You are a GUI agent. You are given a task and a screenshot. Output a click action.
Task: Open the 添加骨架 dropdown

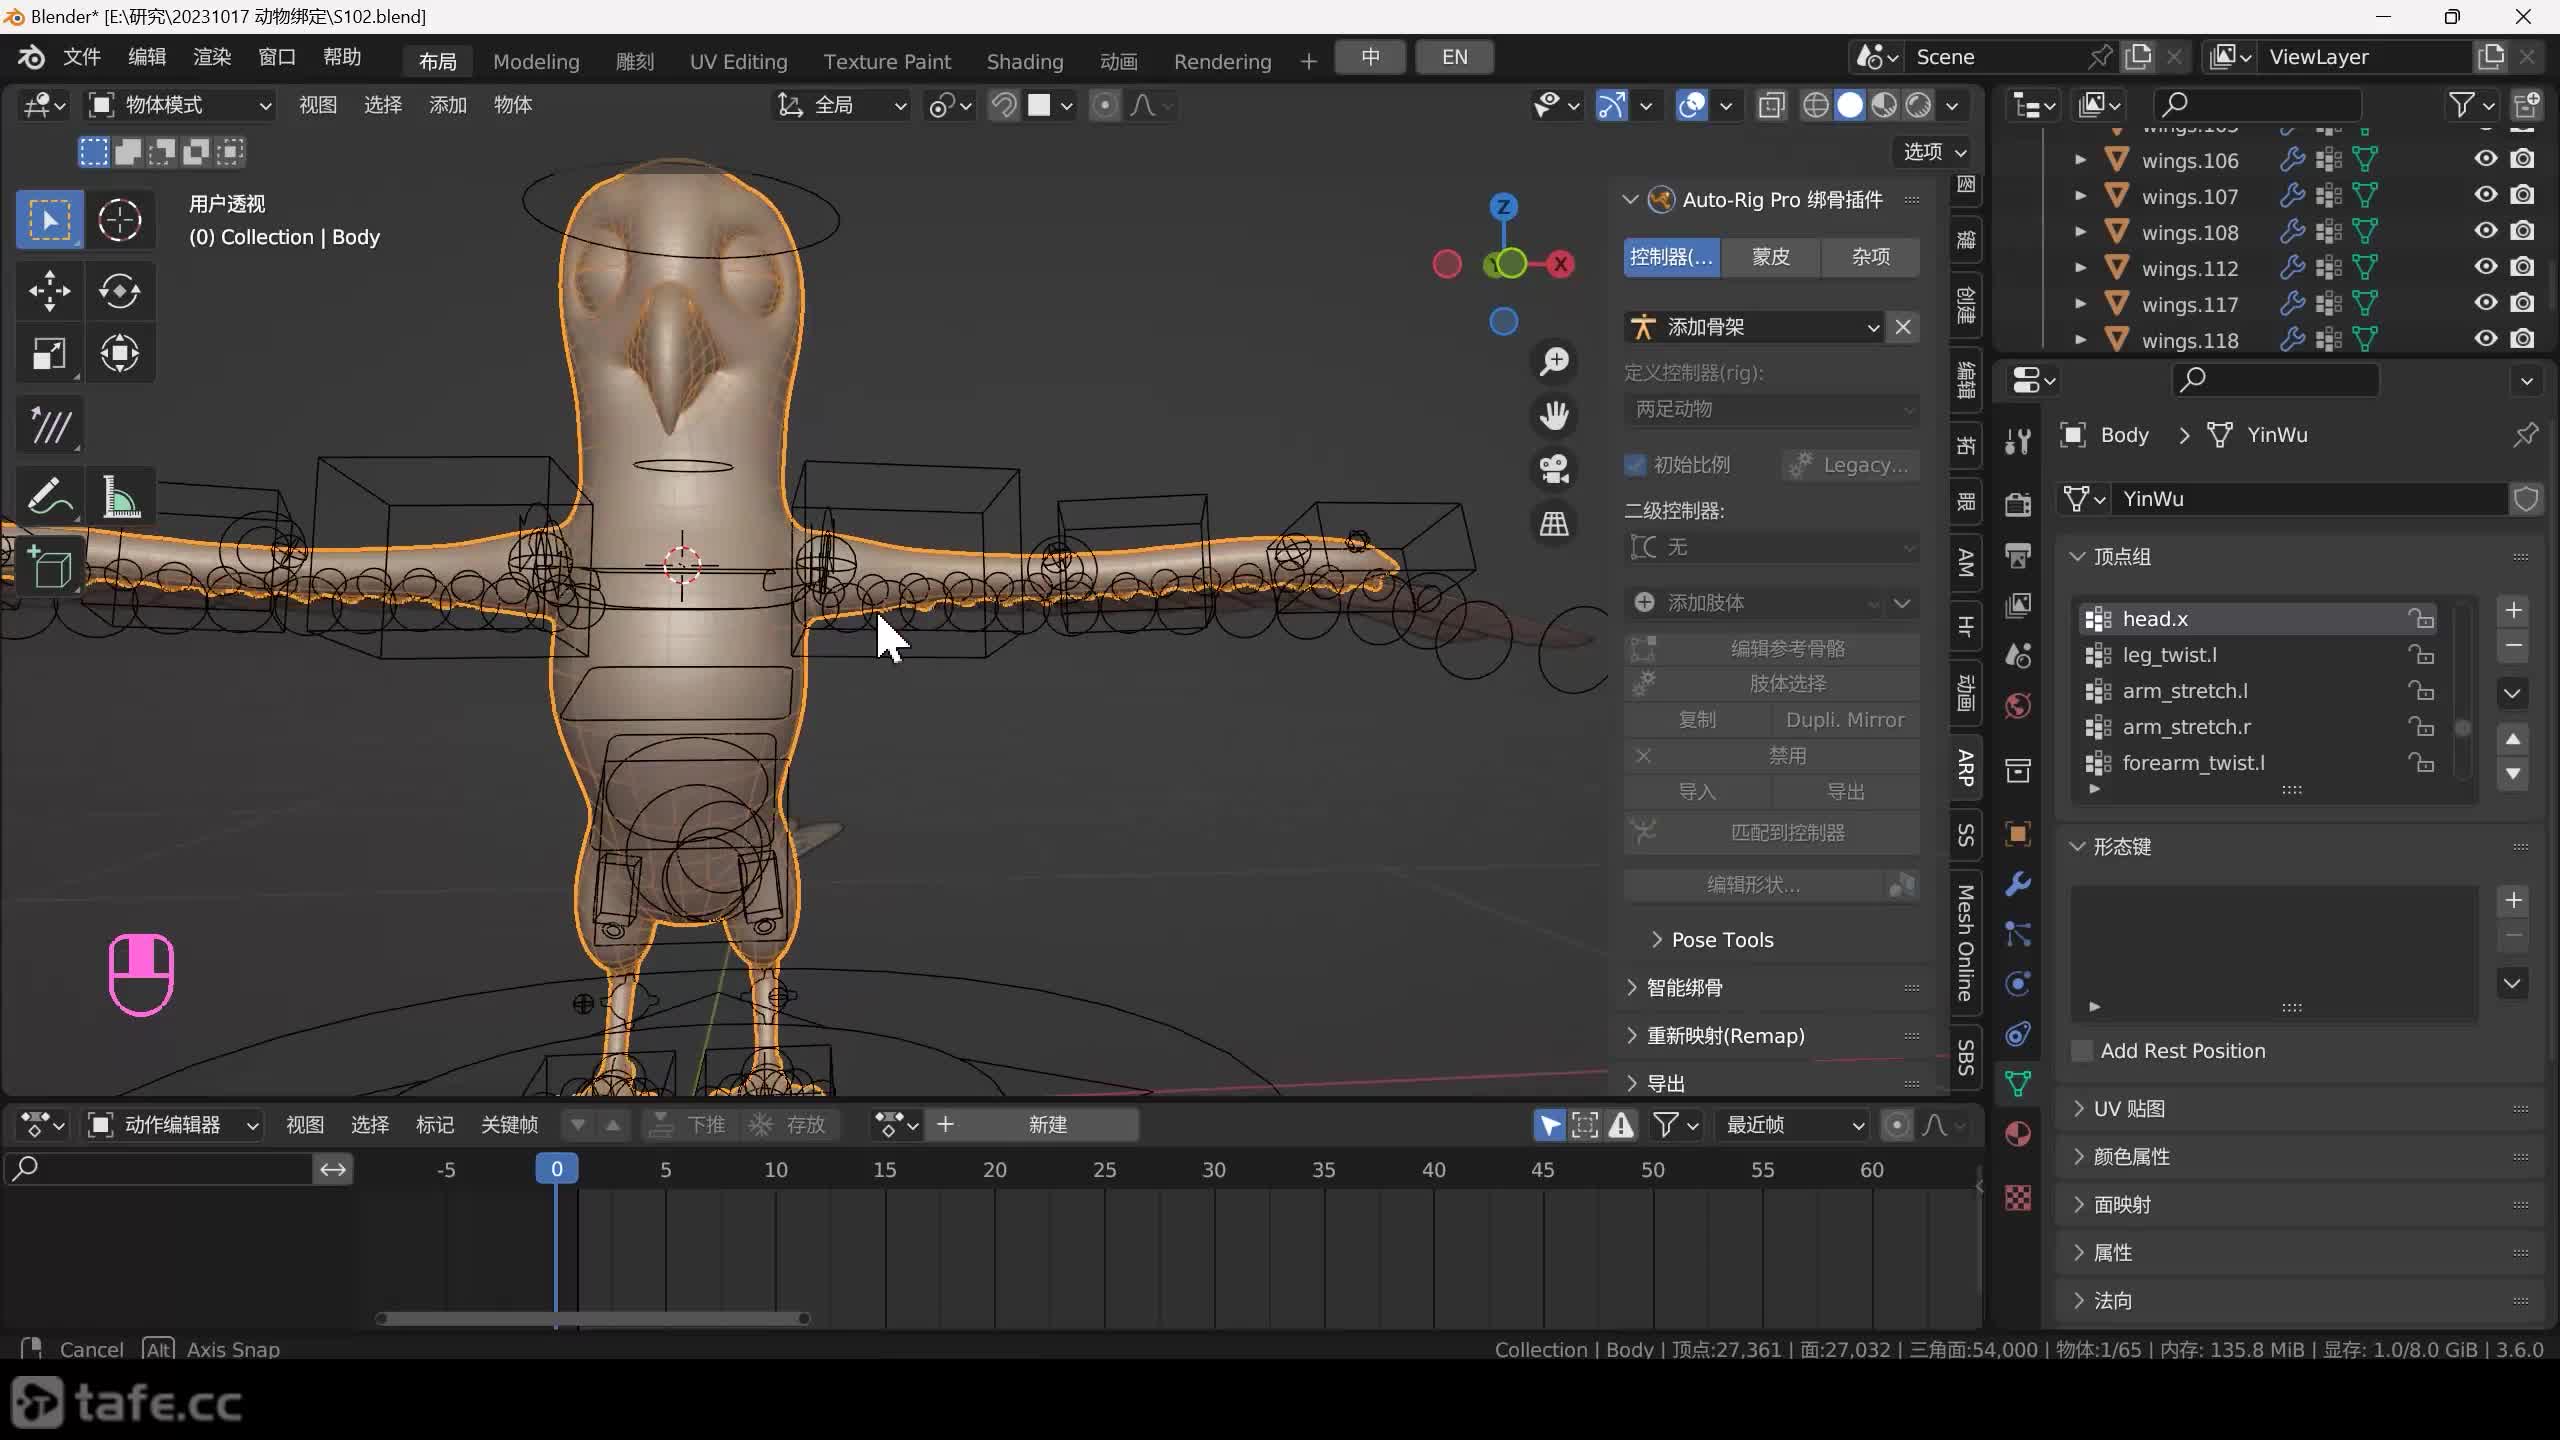[x=1755, y=327]
